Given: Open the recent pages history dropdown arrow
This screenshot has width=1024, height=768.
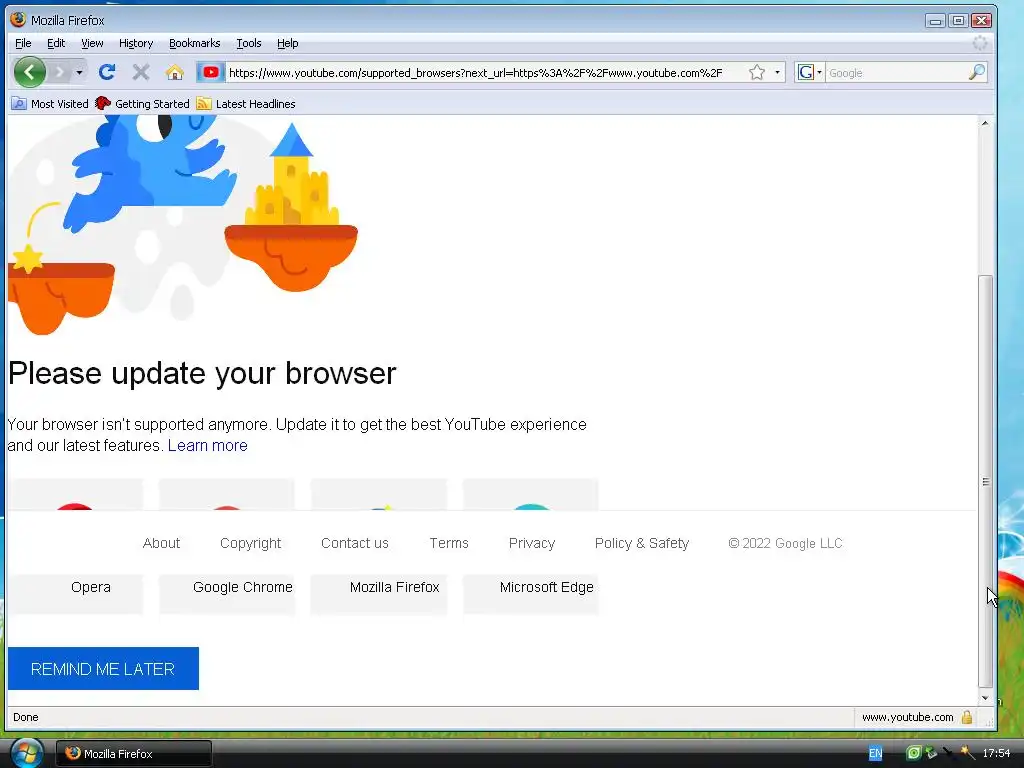Looking at the screenshot, I should 79,72.
